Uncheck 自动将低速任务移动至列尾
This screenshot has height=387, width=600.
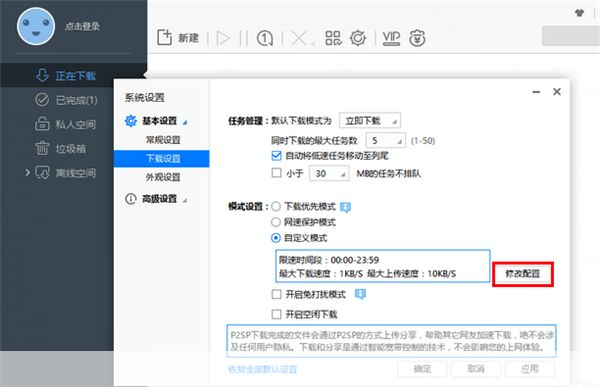click(276, 156)
